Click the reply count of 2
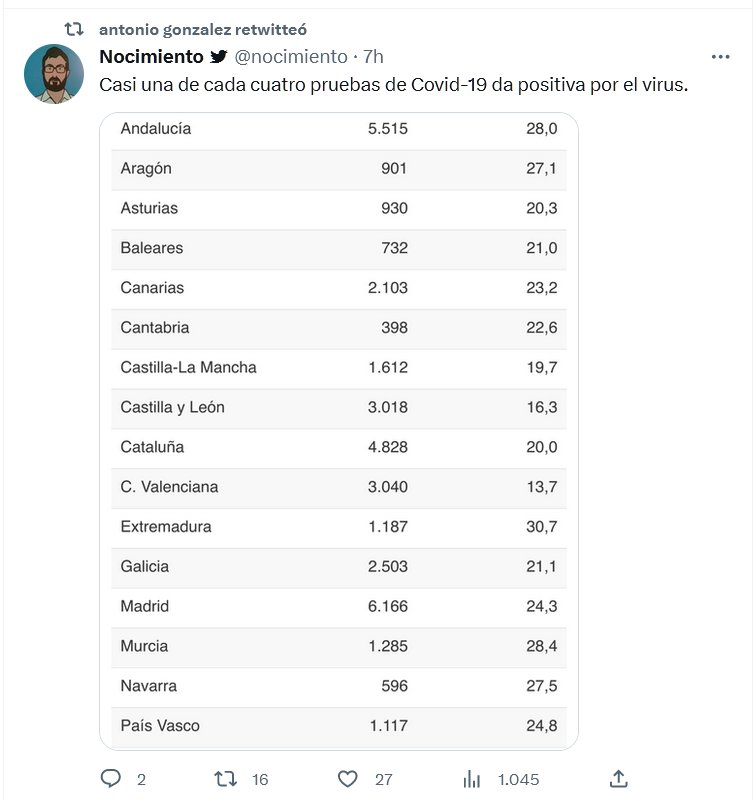Image resolution: width=754 pixels, height=800 pixels. click(x=141, y=779)
